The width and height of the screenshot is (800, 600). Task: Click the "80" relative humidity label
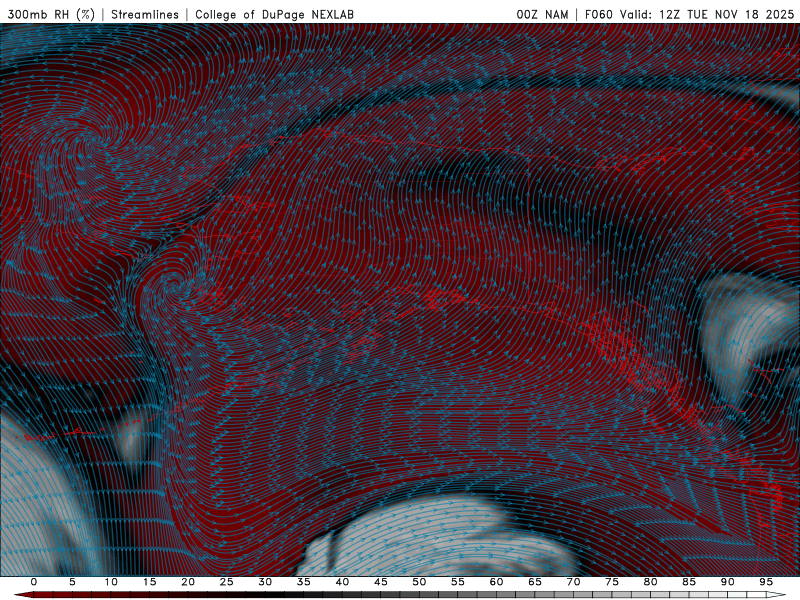tap(650, 582)
